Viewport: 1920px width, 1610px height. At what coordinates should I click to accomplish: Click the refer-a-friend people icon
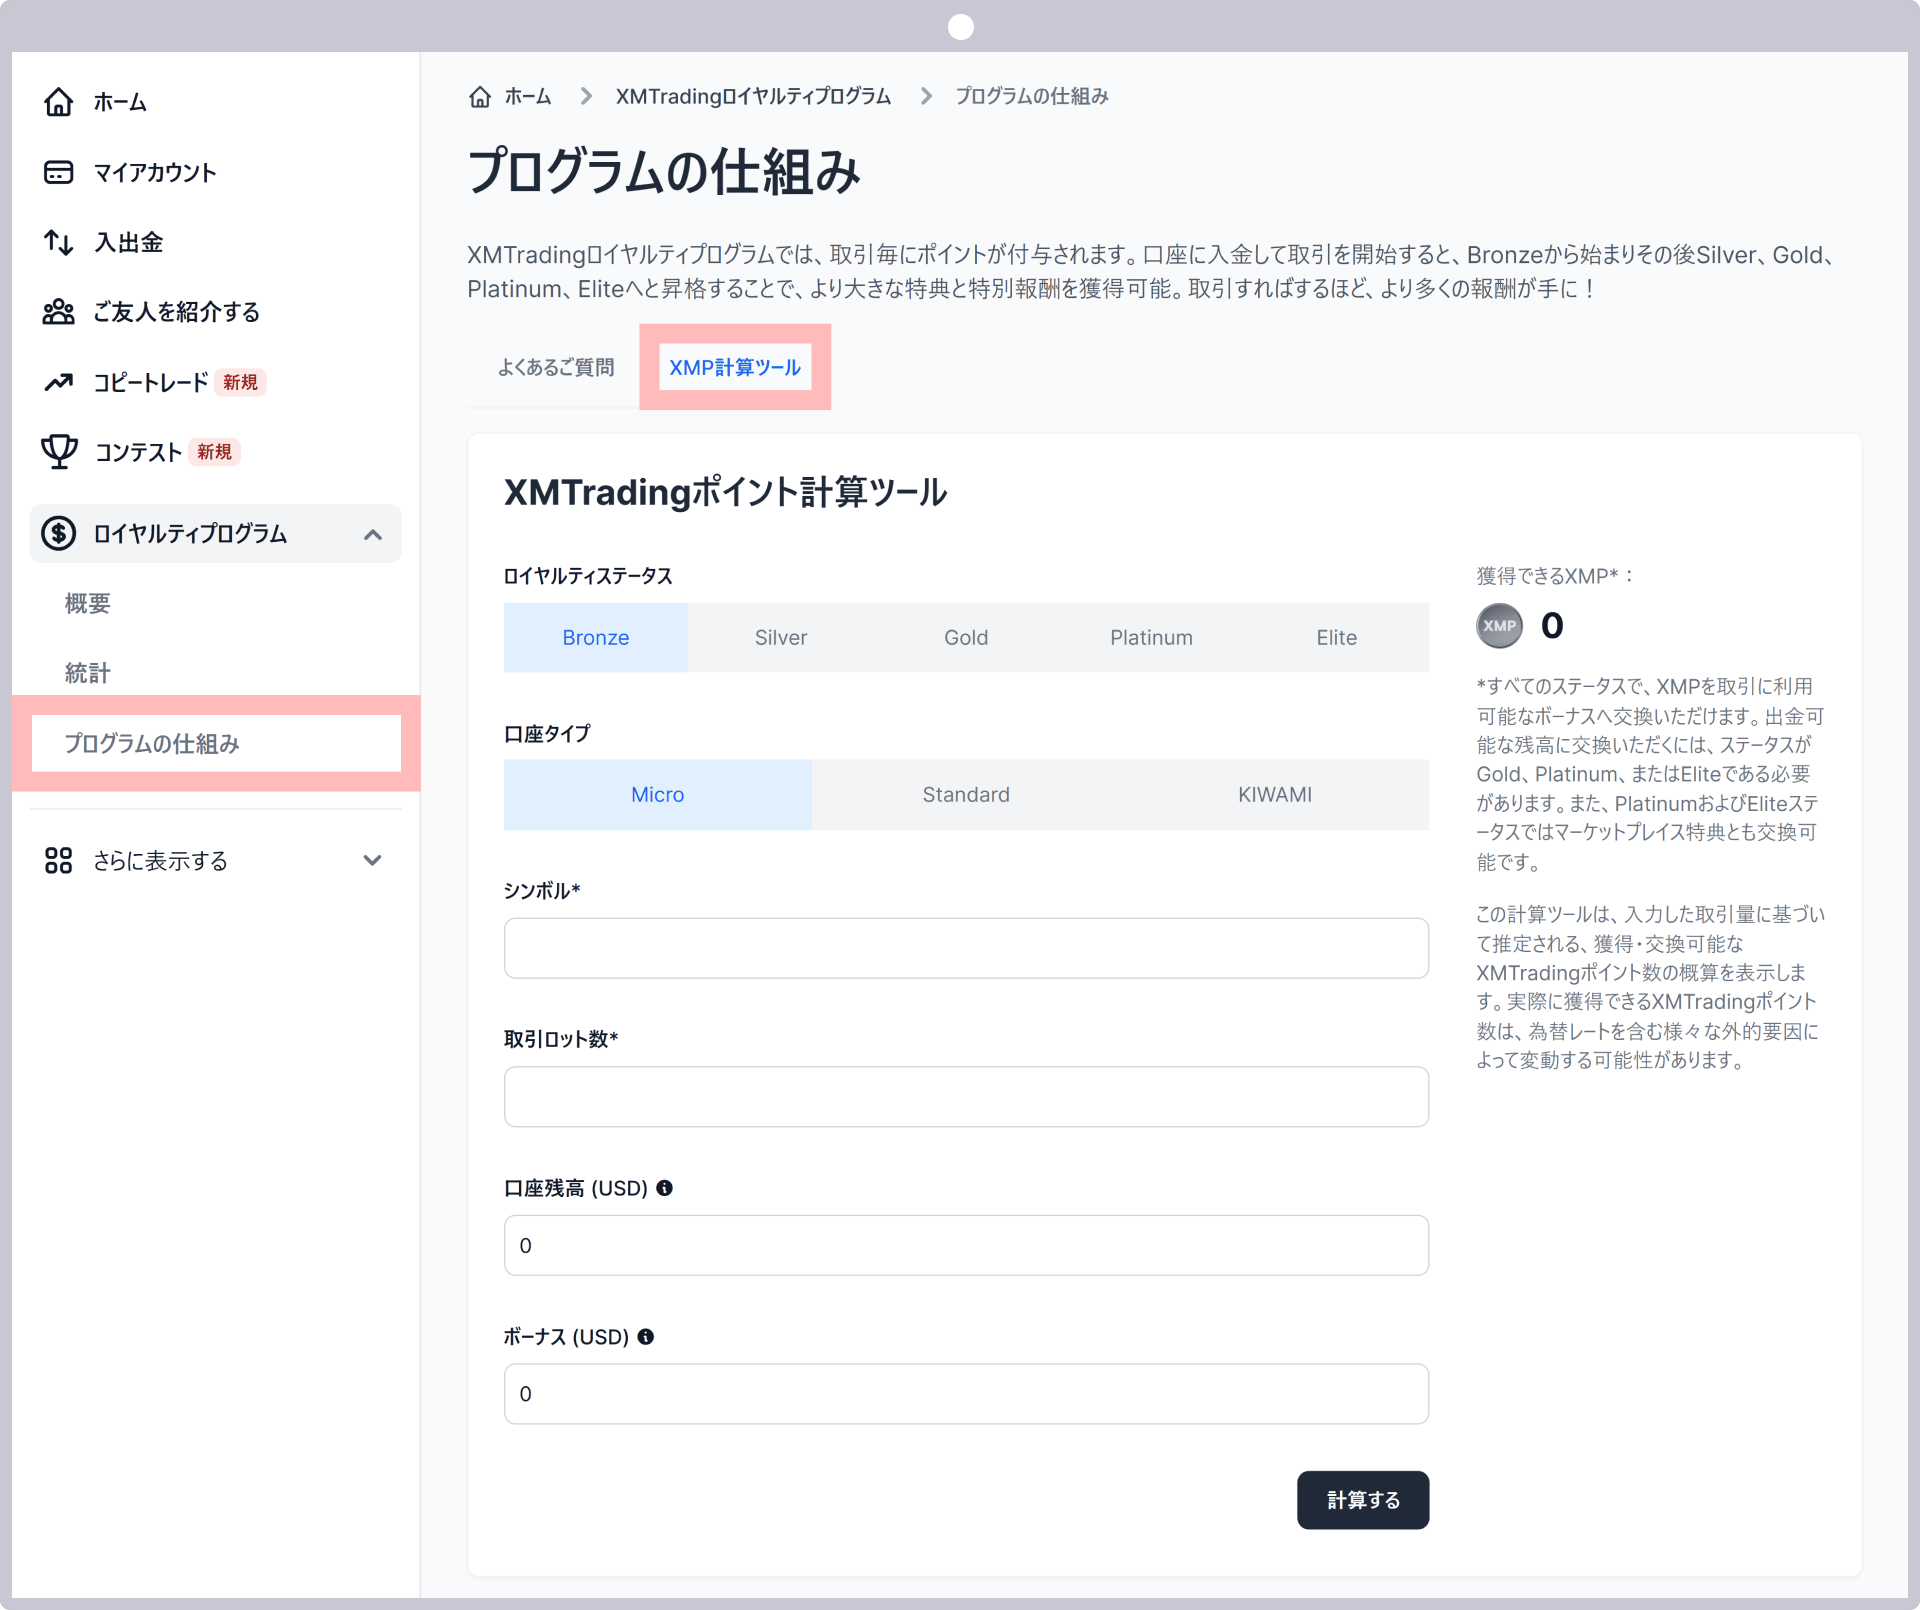[x=59, y=312]
